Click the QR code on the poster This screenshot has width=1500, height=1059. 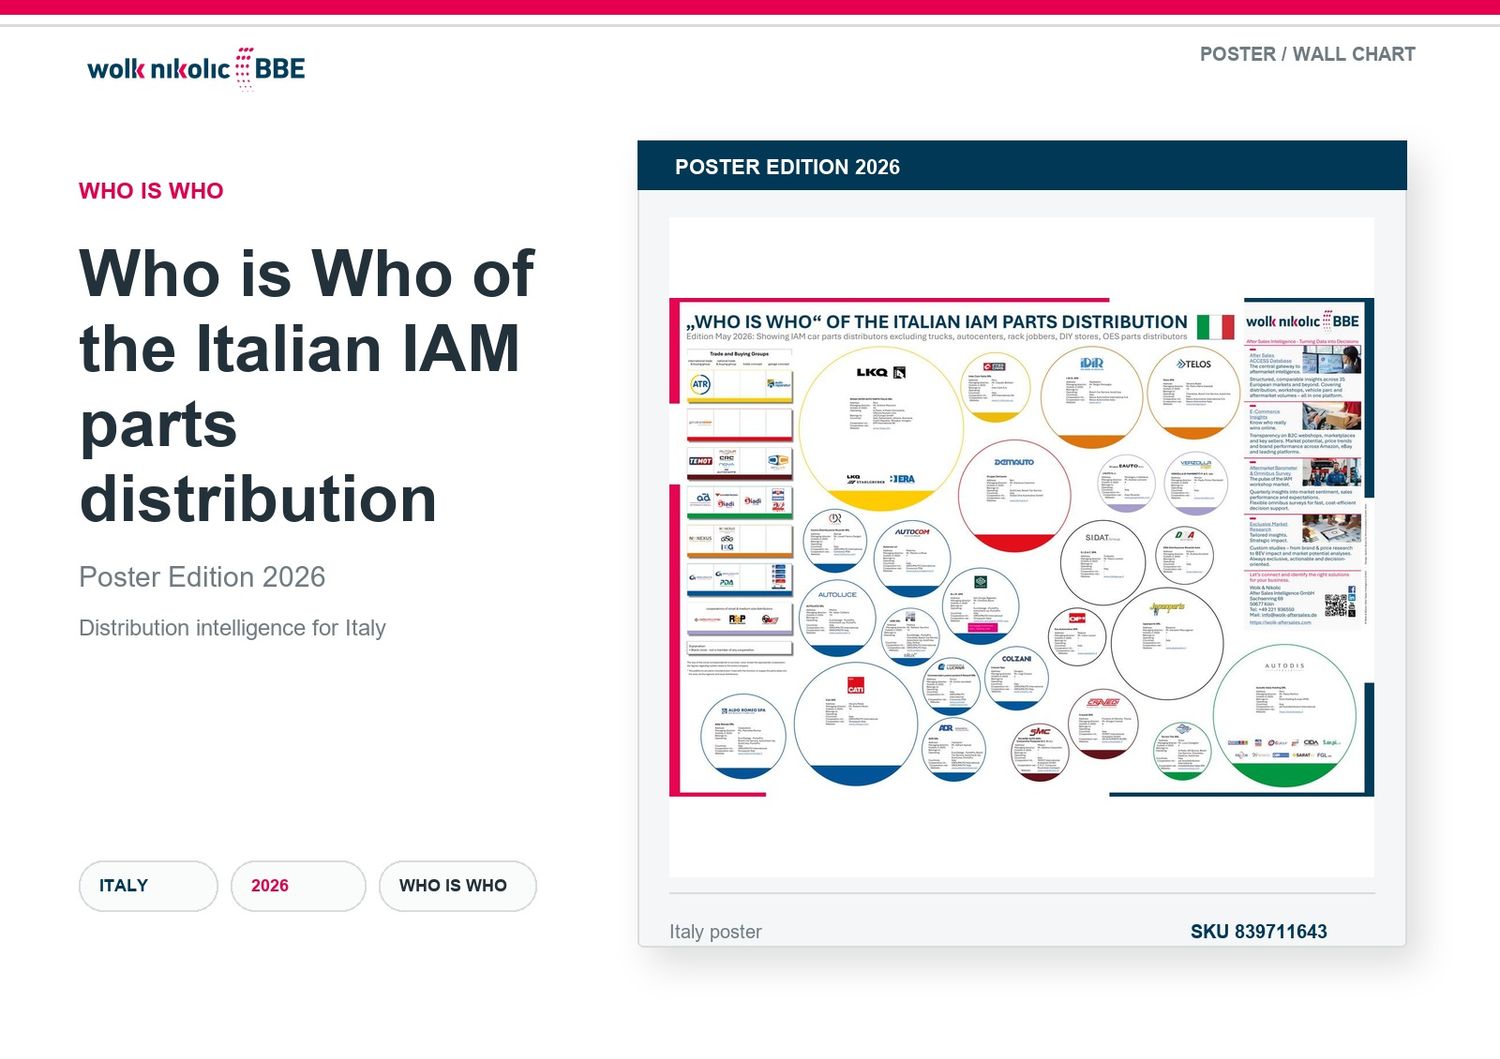coord(1335,604)
